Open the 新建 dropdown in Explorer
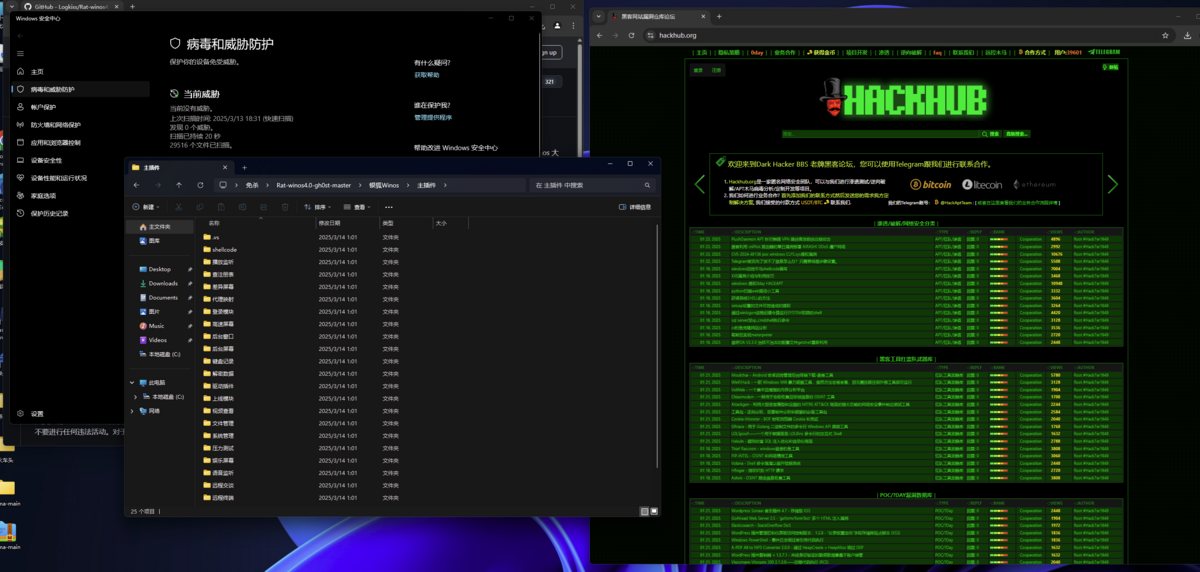Image resolution: width=1200 pixels, height=572 pixels. 147,207
